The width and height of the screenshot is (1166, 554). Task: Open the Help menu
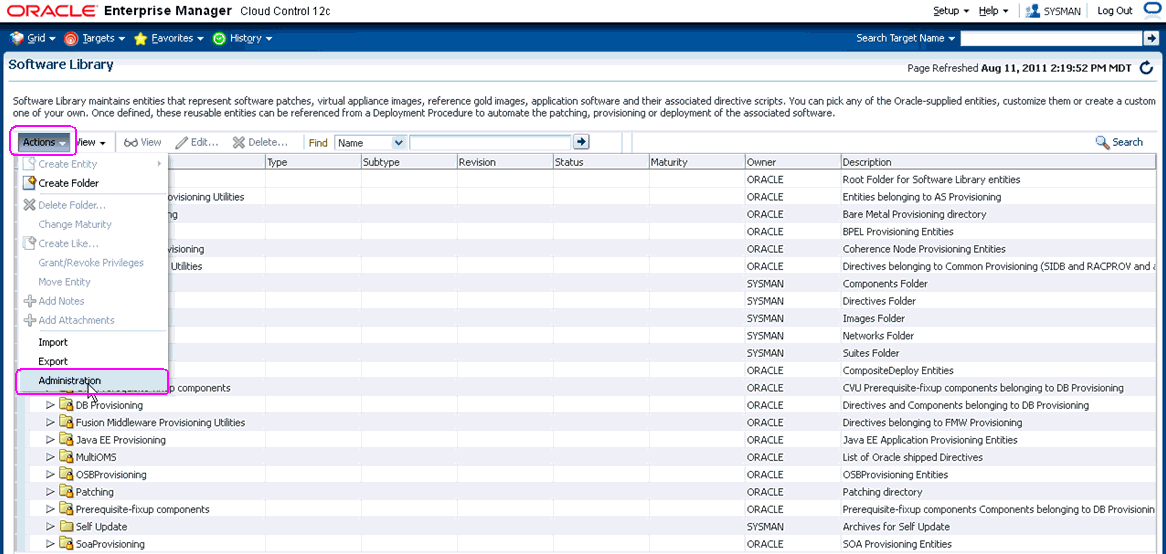993,11
